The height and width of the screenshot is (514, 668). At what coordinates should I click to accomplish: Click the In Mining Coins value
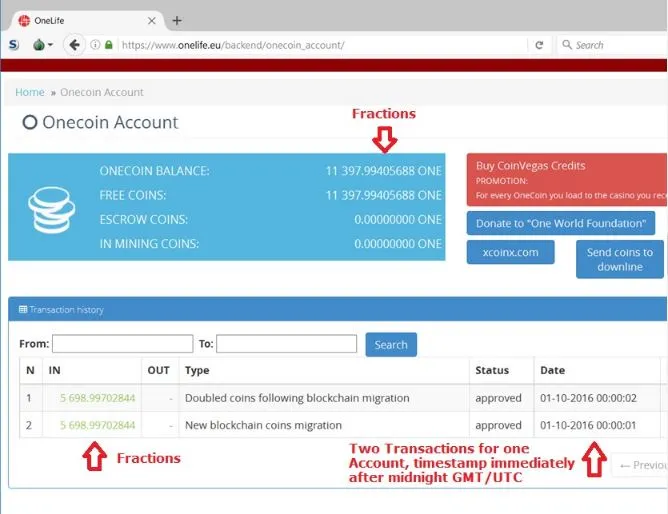(x=398, y=244)
